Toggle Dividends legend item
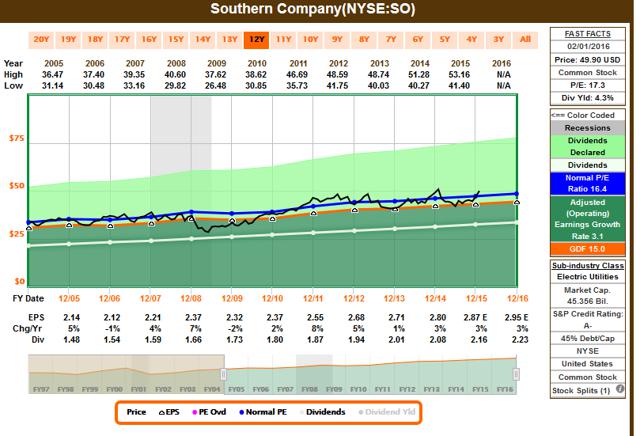 [x=322, y=412]
